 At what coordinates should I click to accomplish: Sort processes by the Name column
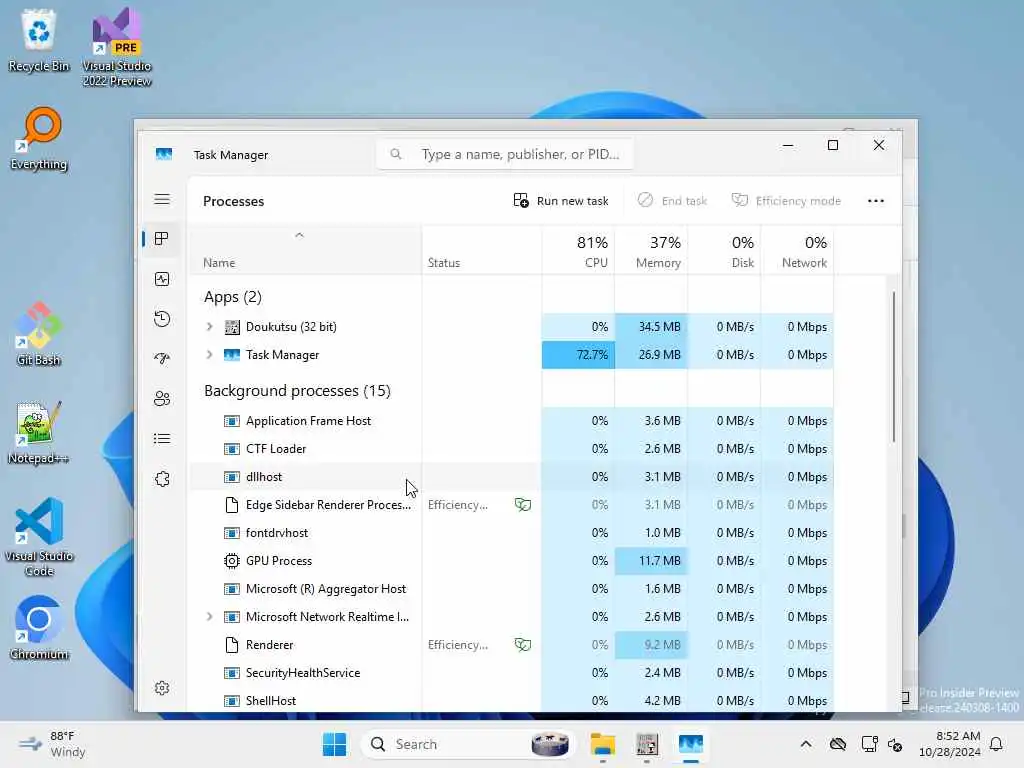[306, 250]
